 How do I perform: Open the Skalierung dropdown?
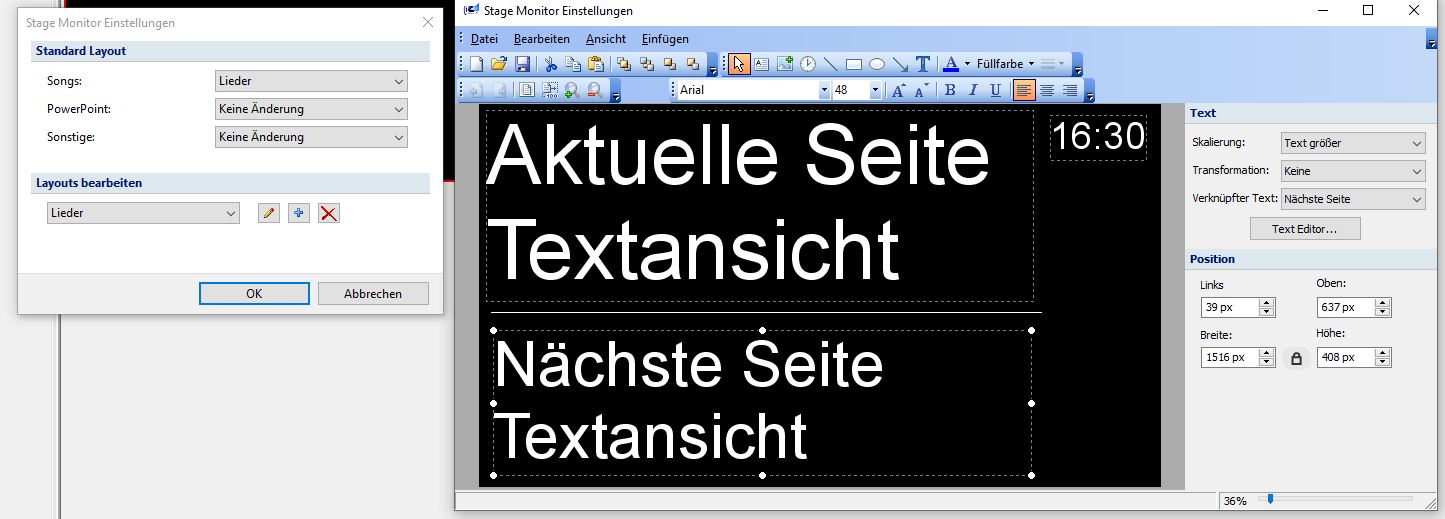tap(1353, 143)
